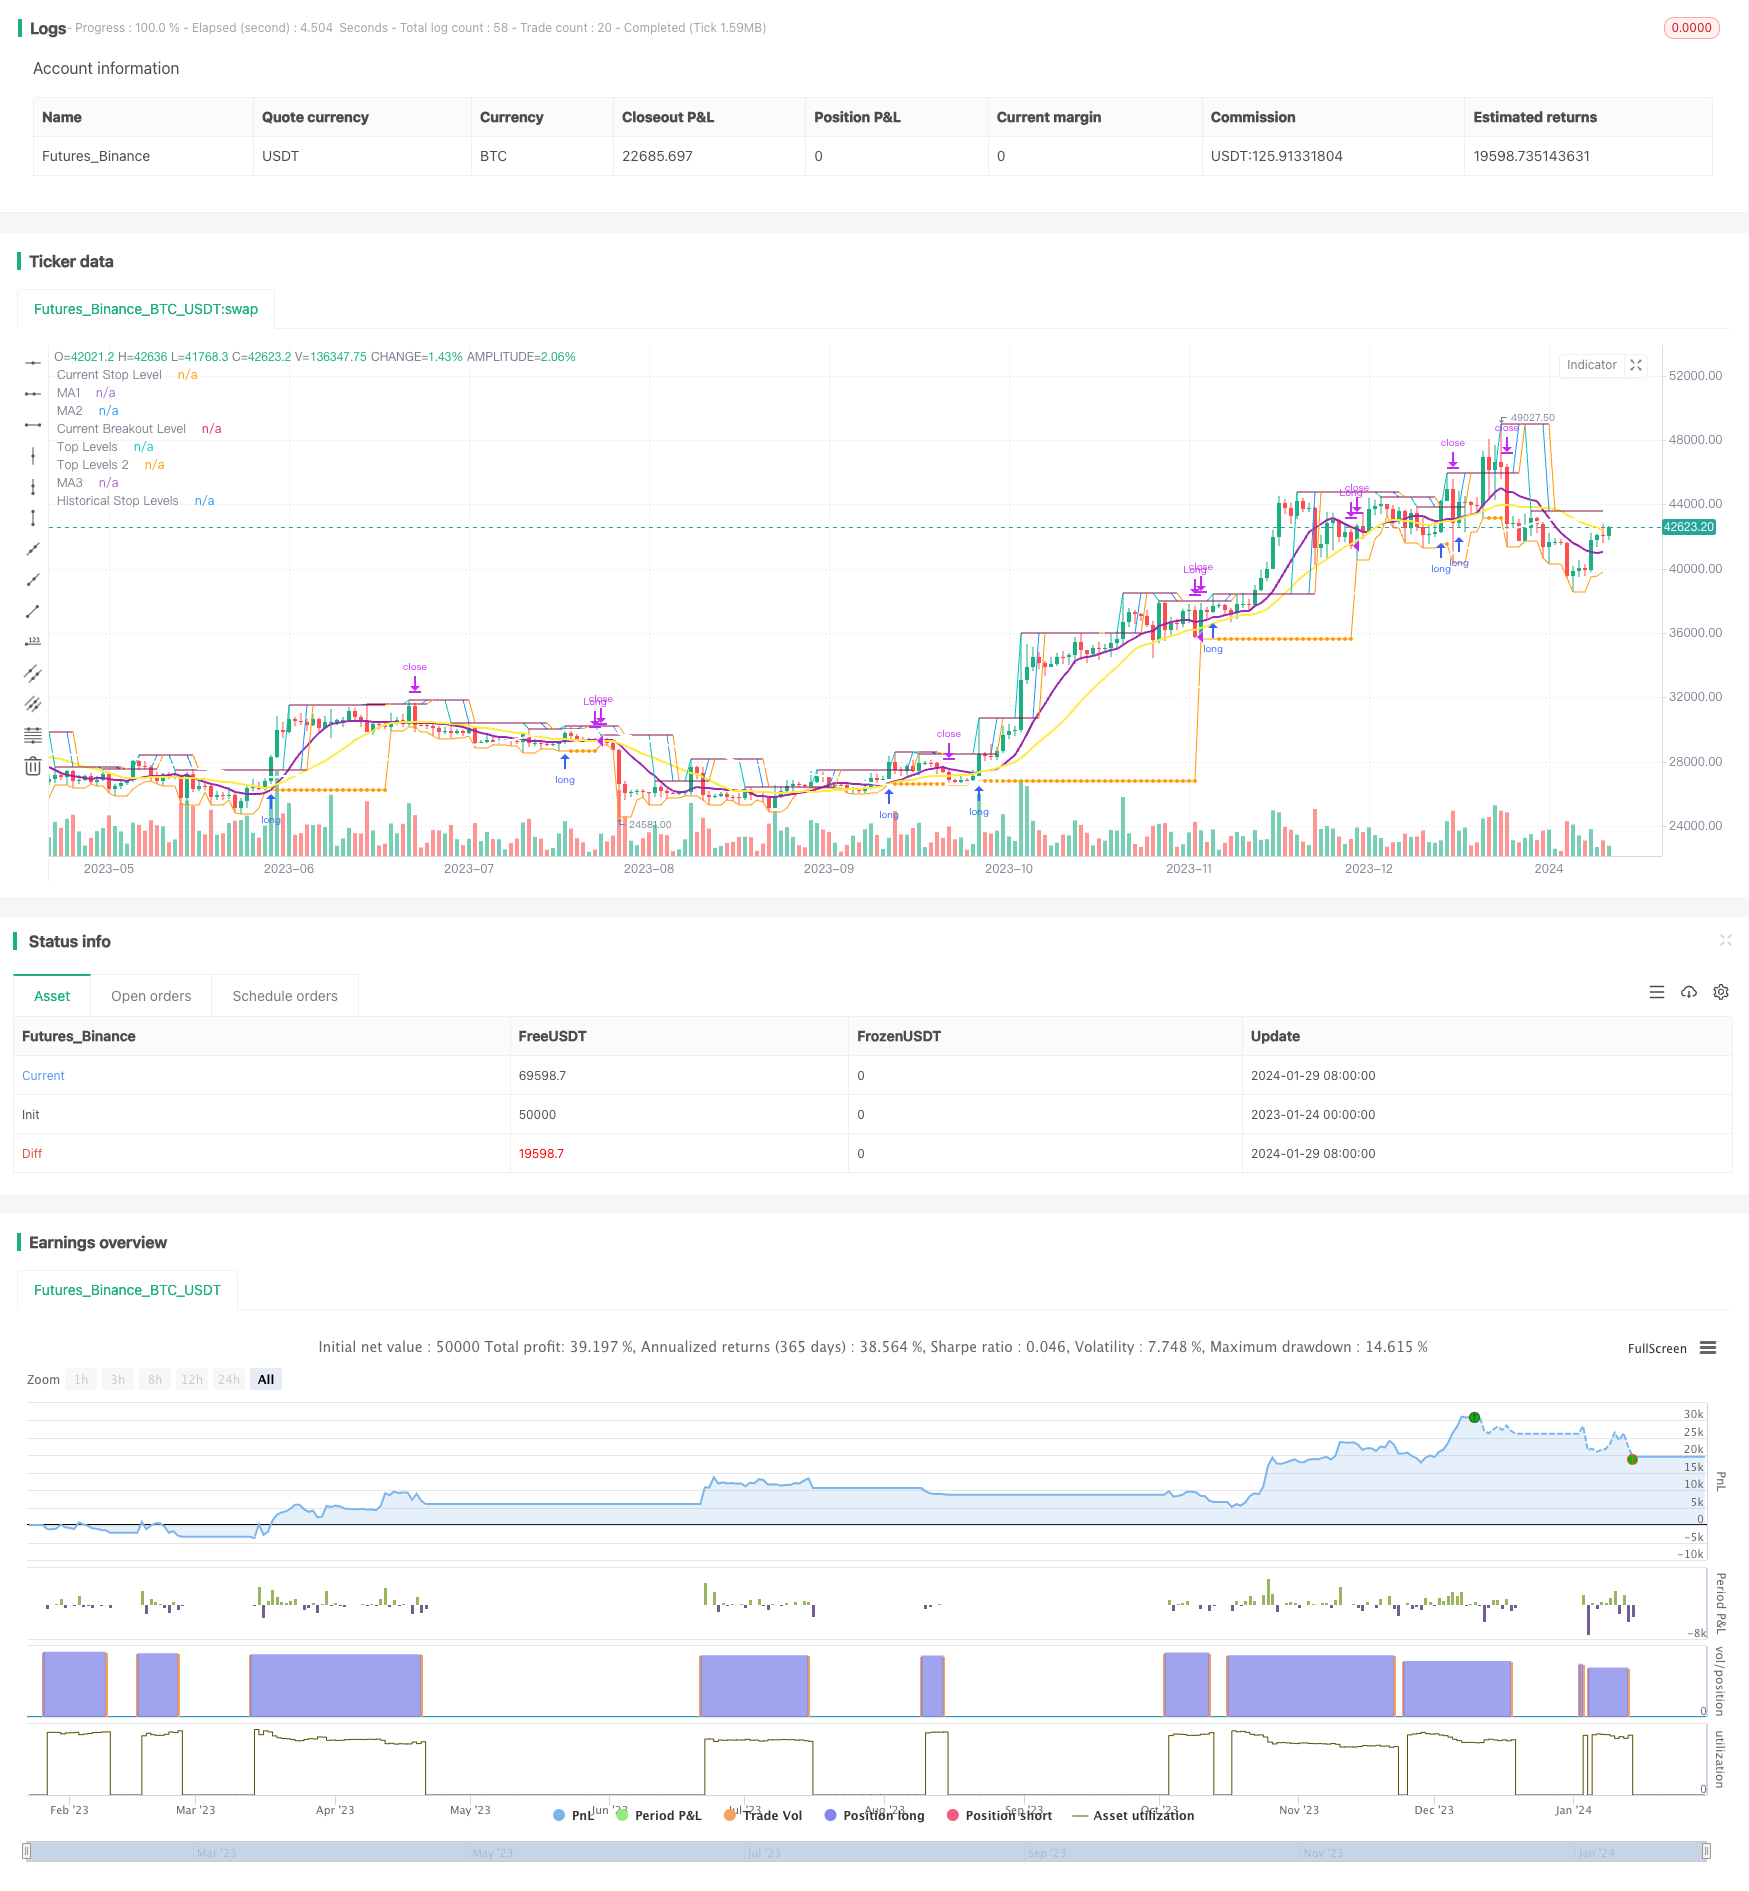Viewport: 1749px width, 1891px height.
Task: Grab the left handle of range navigator
Action: (27, 1851)
